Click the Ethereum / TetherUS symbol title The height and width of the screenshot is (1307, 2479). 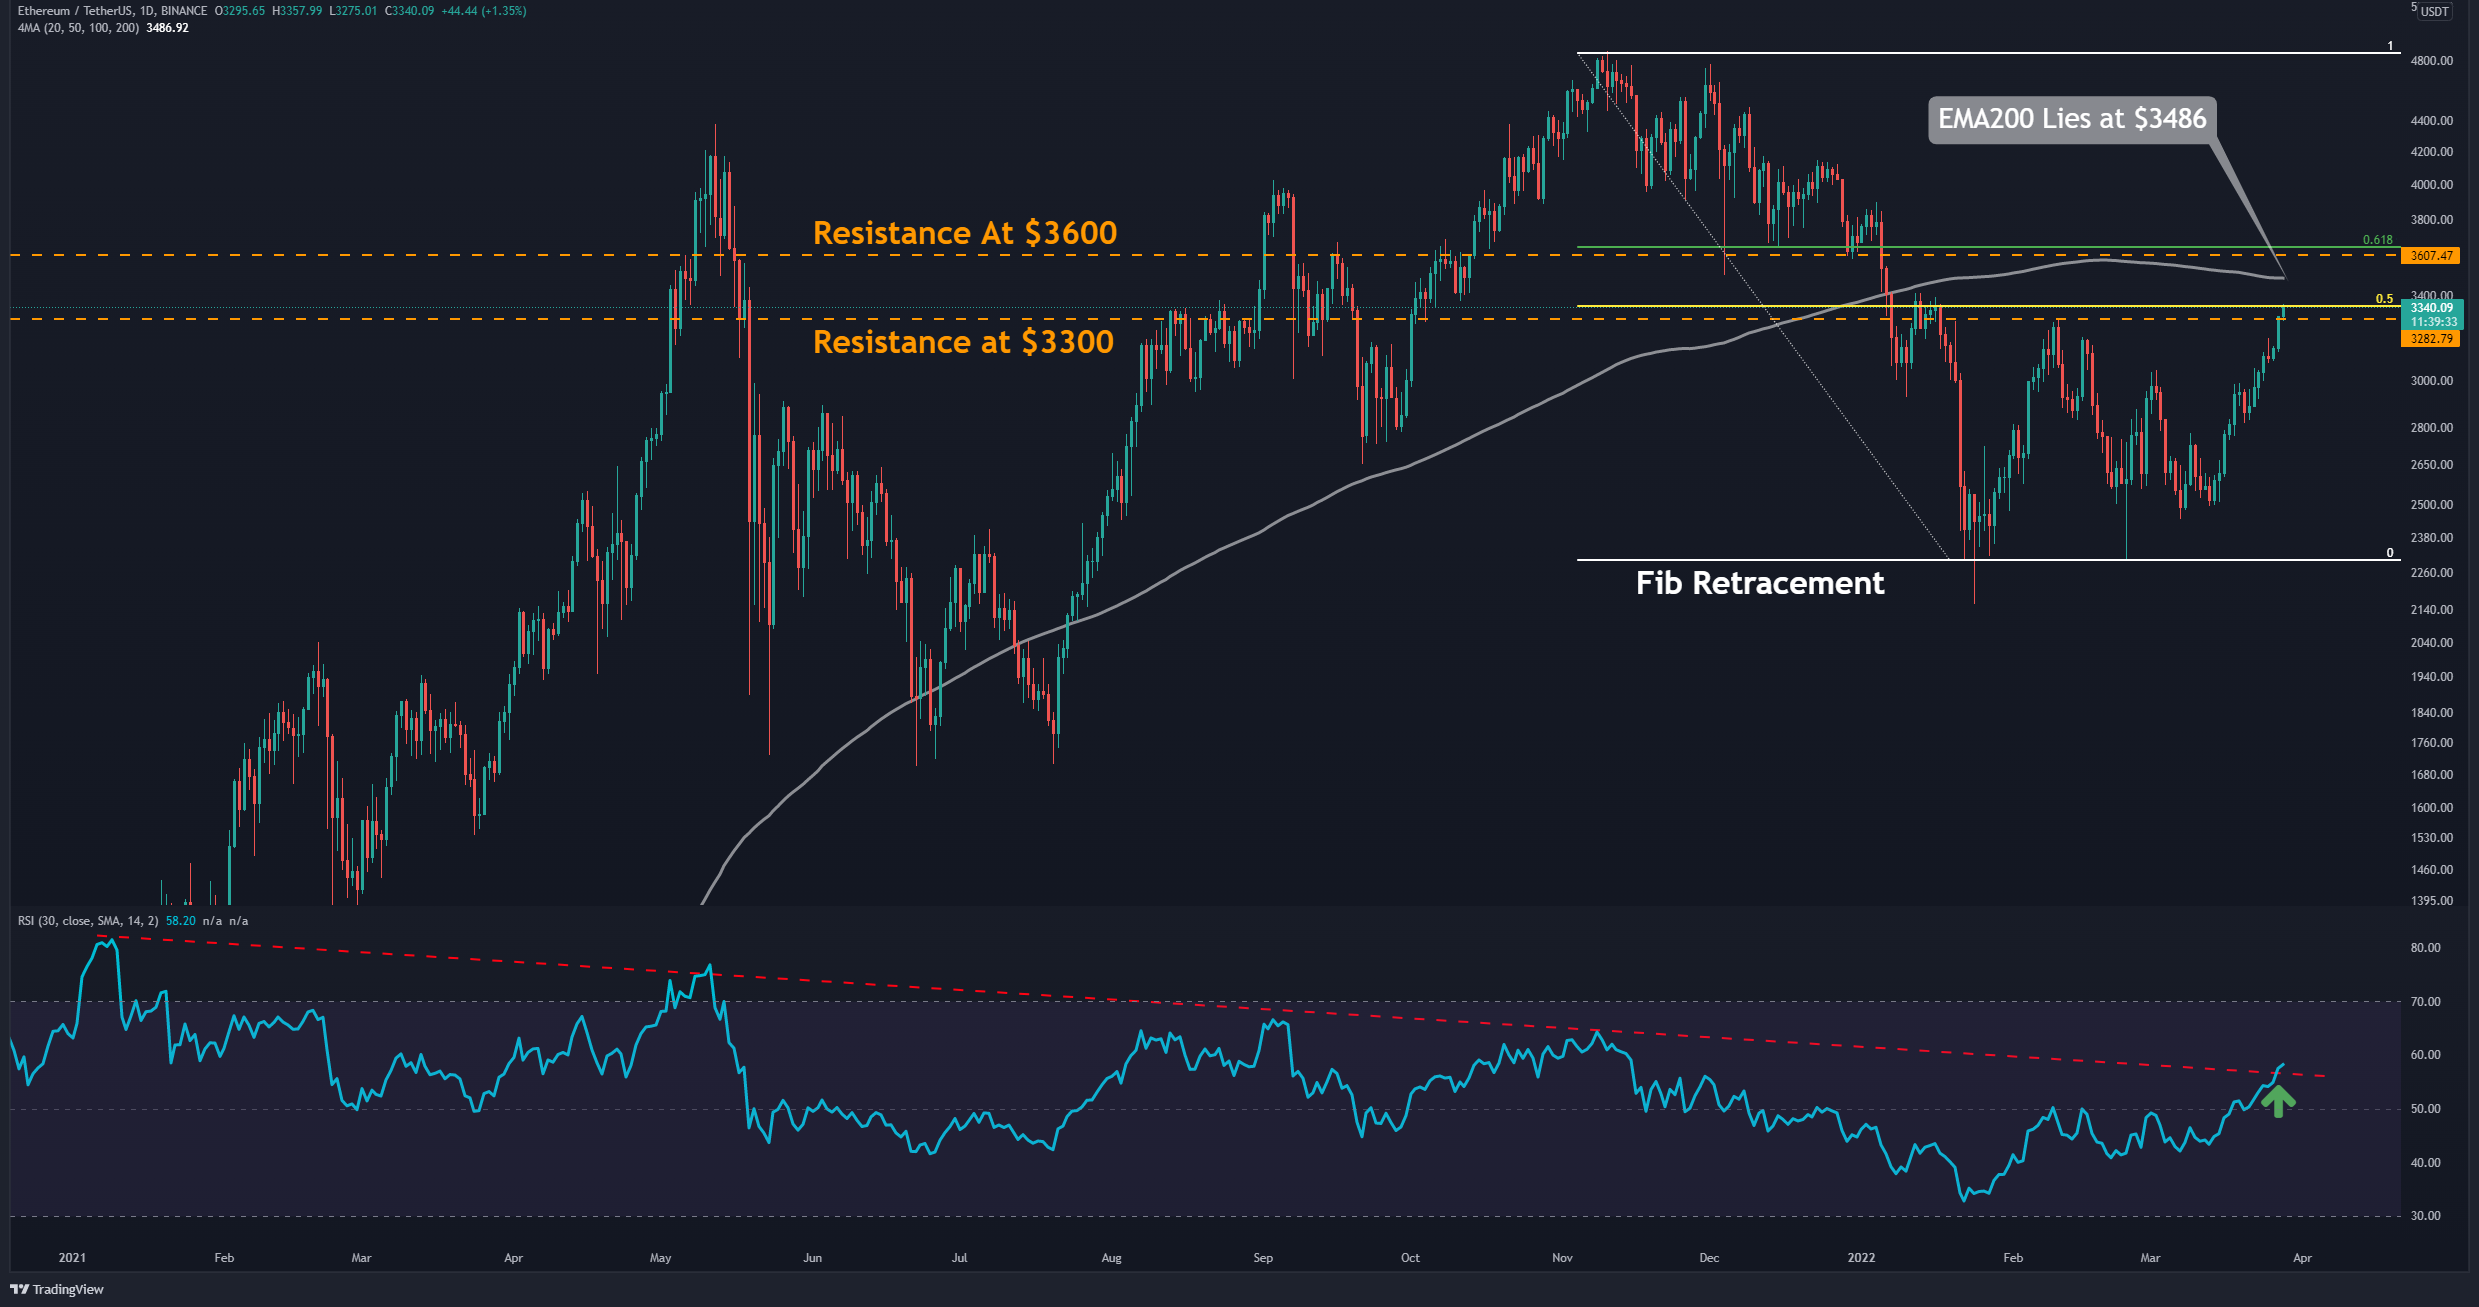point(75,11)
